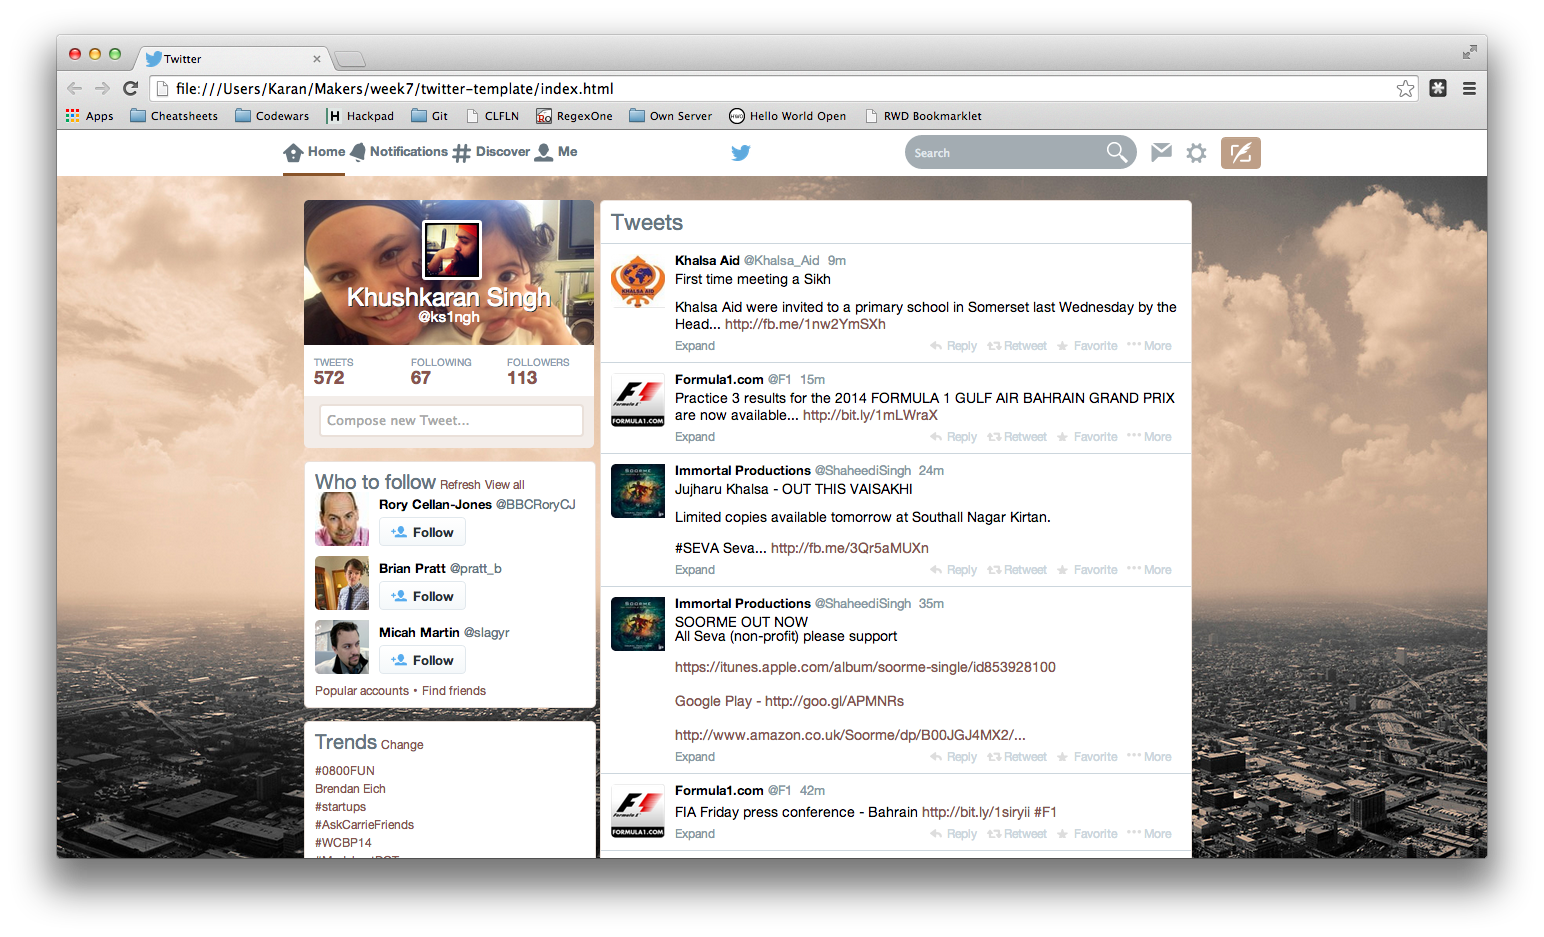This screenshot has height=937, width=1544.
Task: Open the #AskCarrieFriends trend
Action: pos(364,825)
